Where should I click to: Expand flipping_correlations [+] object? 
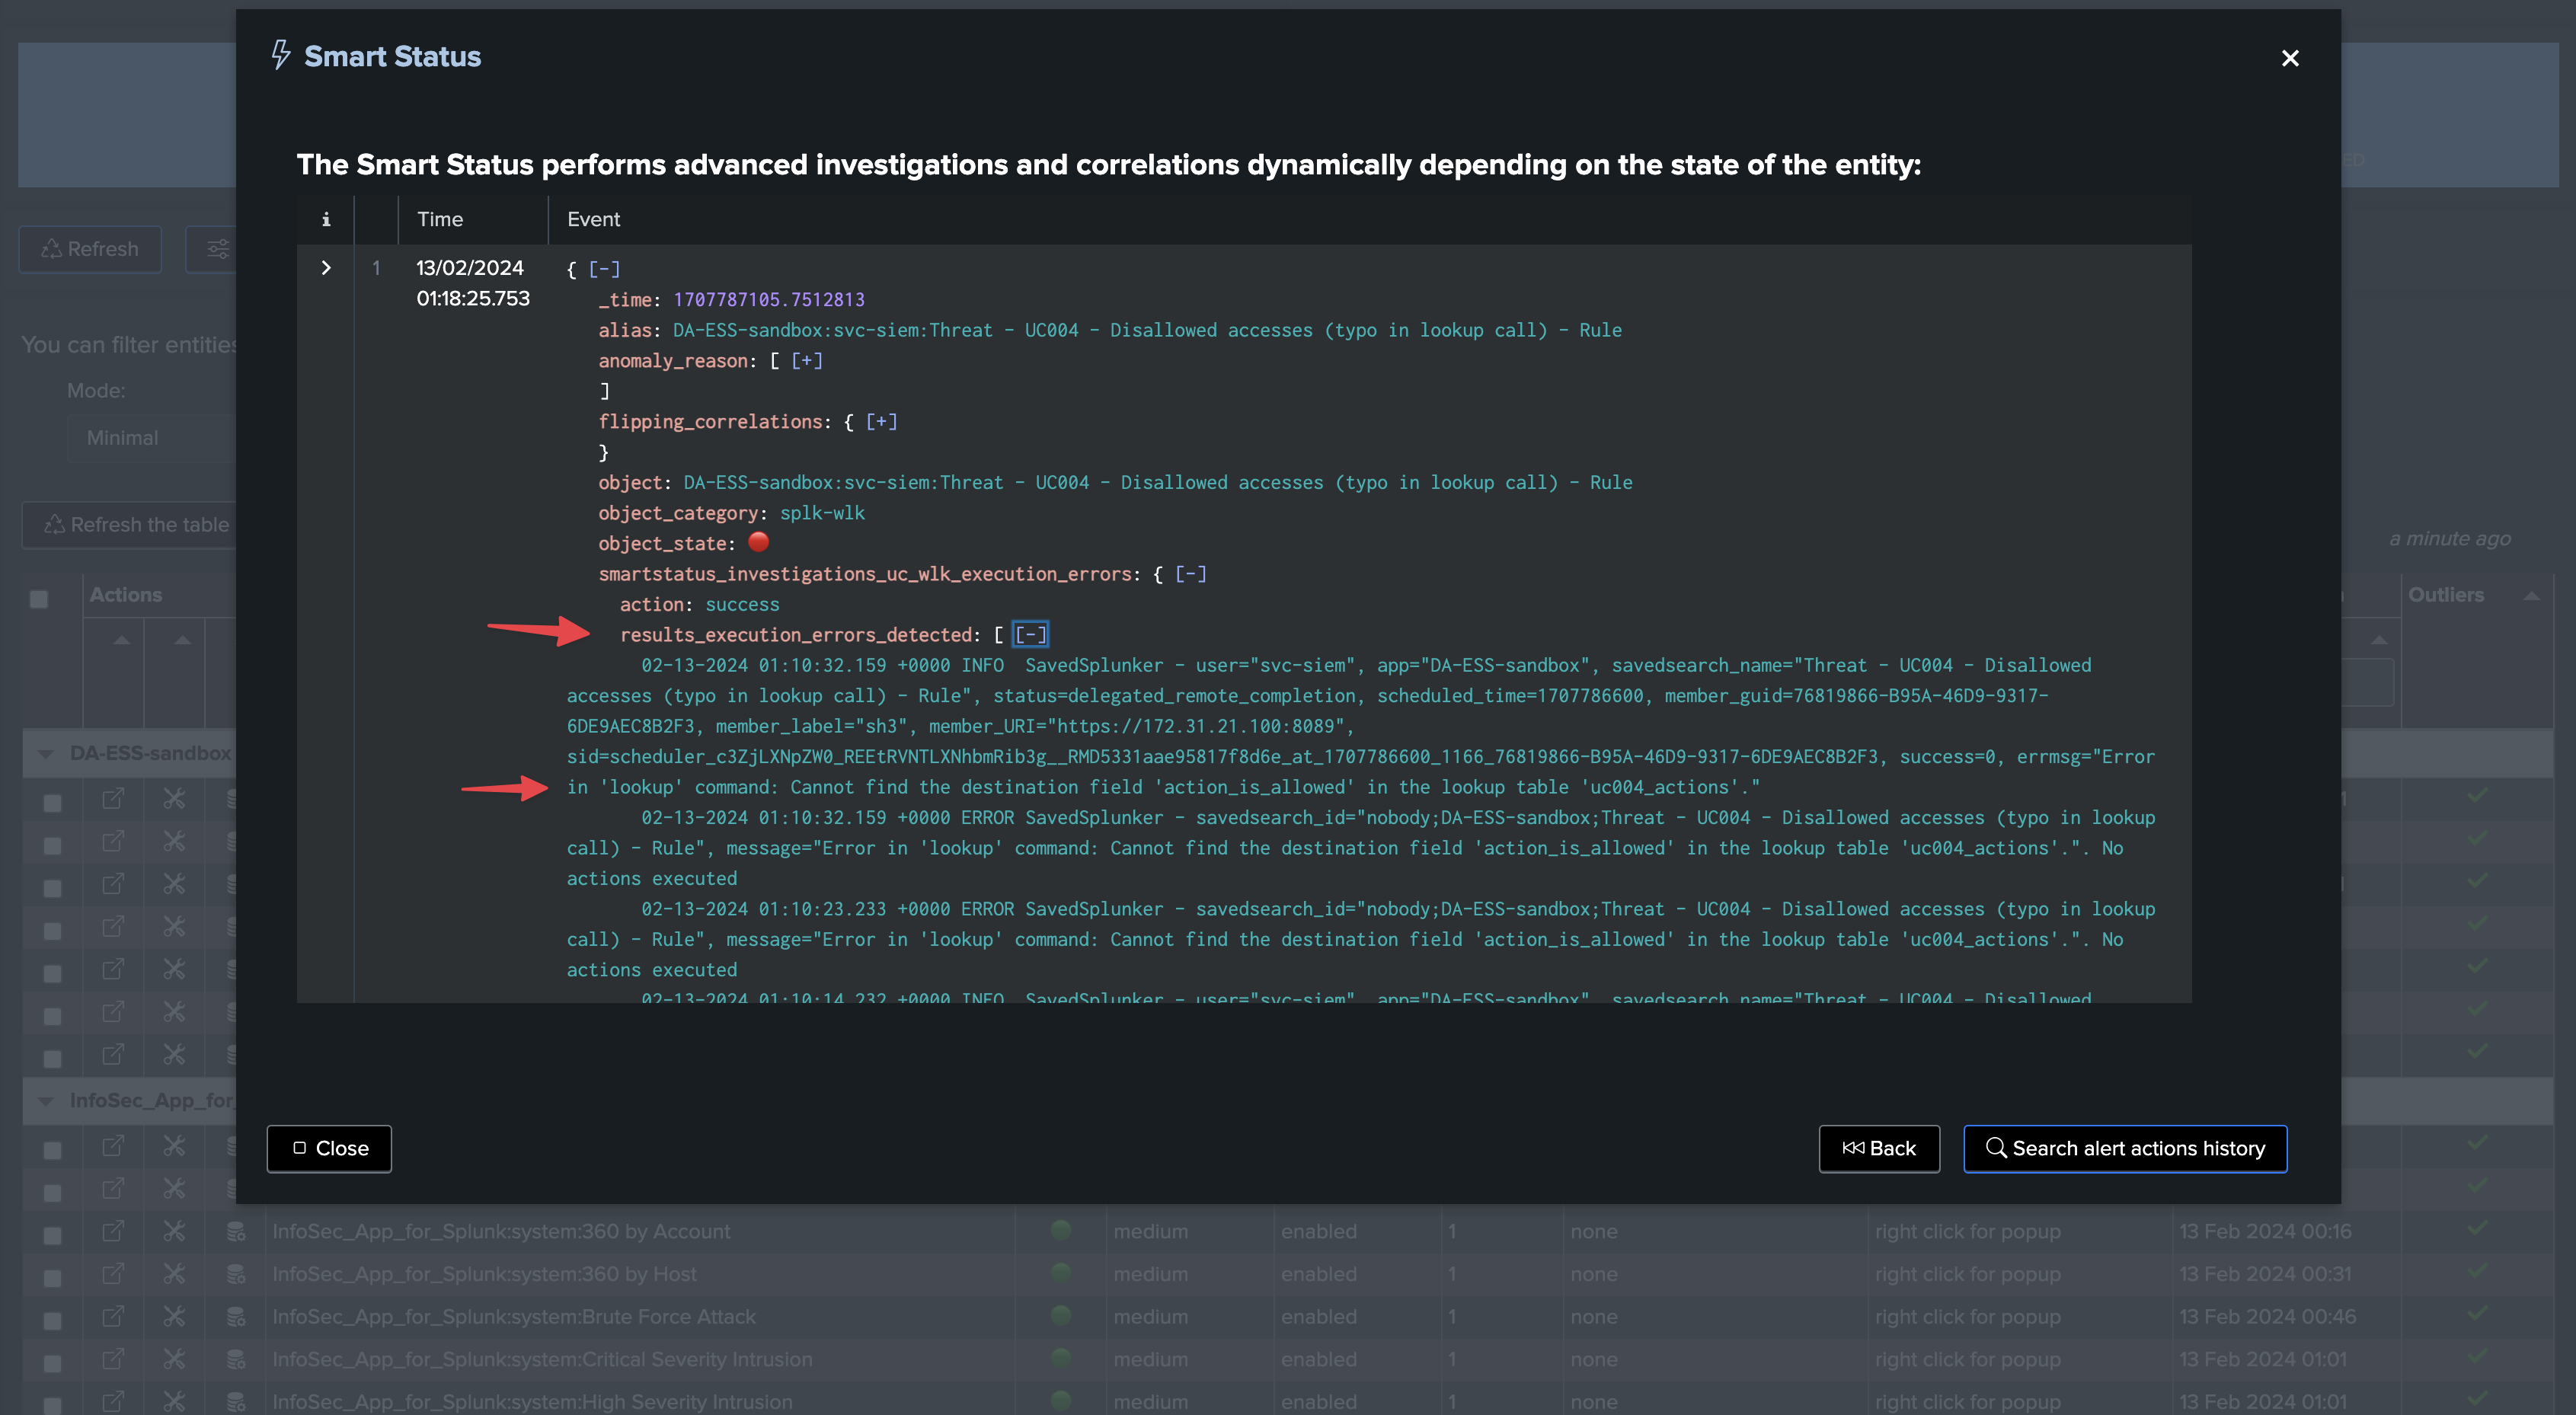881,422
